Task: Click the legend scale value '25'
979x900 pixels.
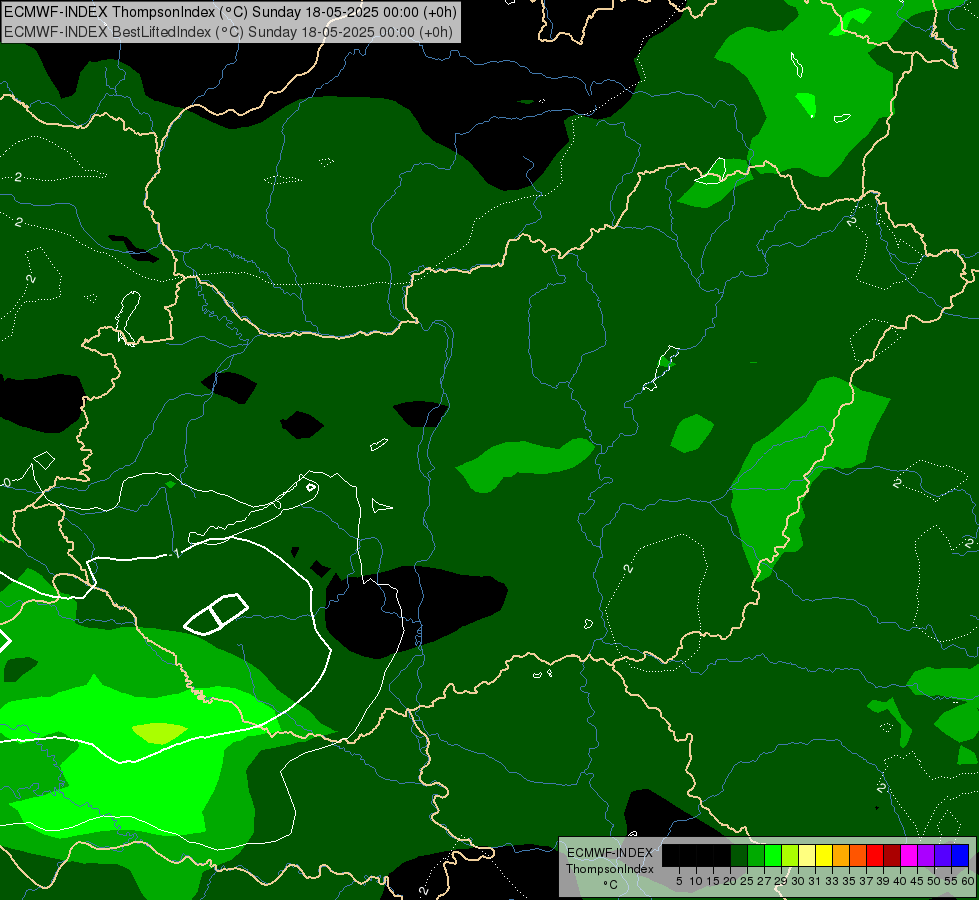Action: pos(747,881)
